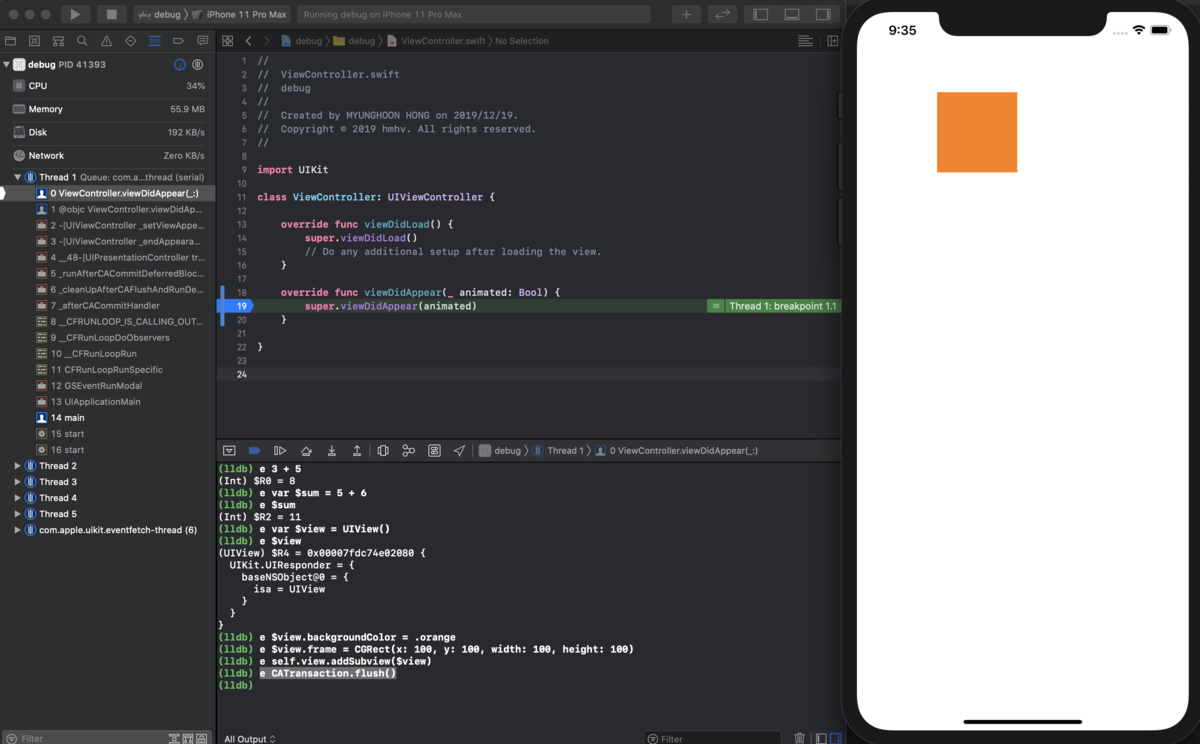Collapse the debug PID 41393 process
Screen dimensions: 1200x744
point(6,64)
